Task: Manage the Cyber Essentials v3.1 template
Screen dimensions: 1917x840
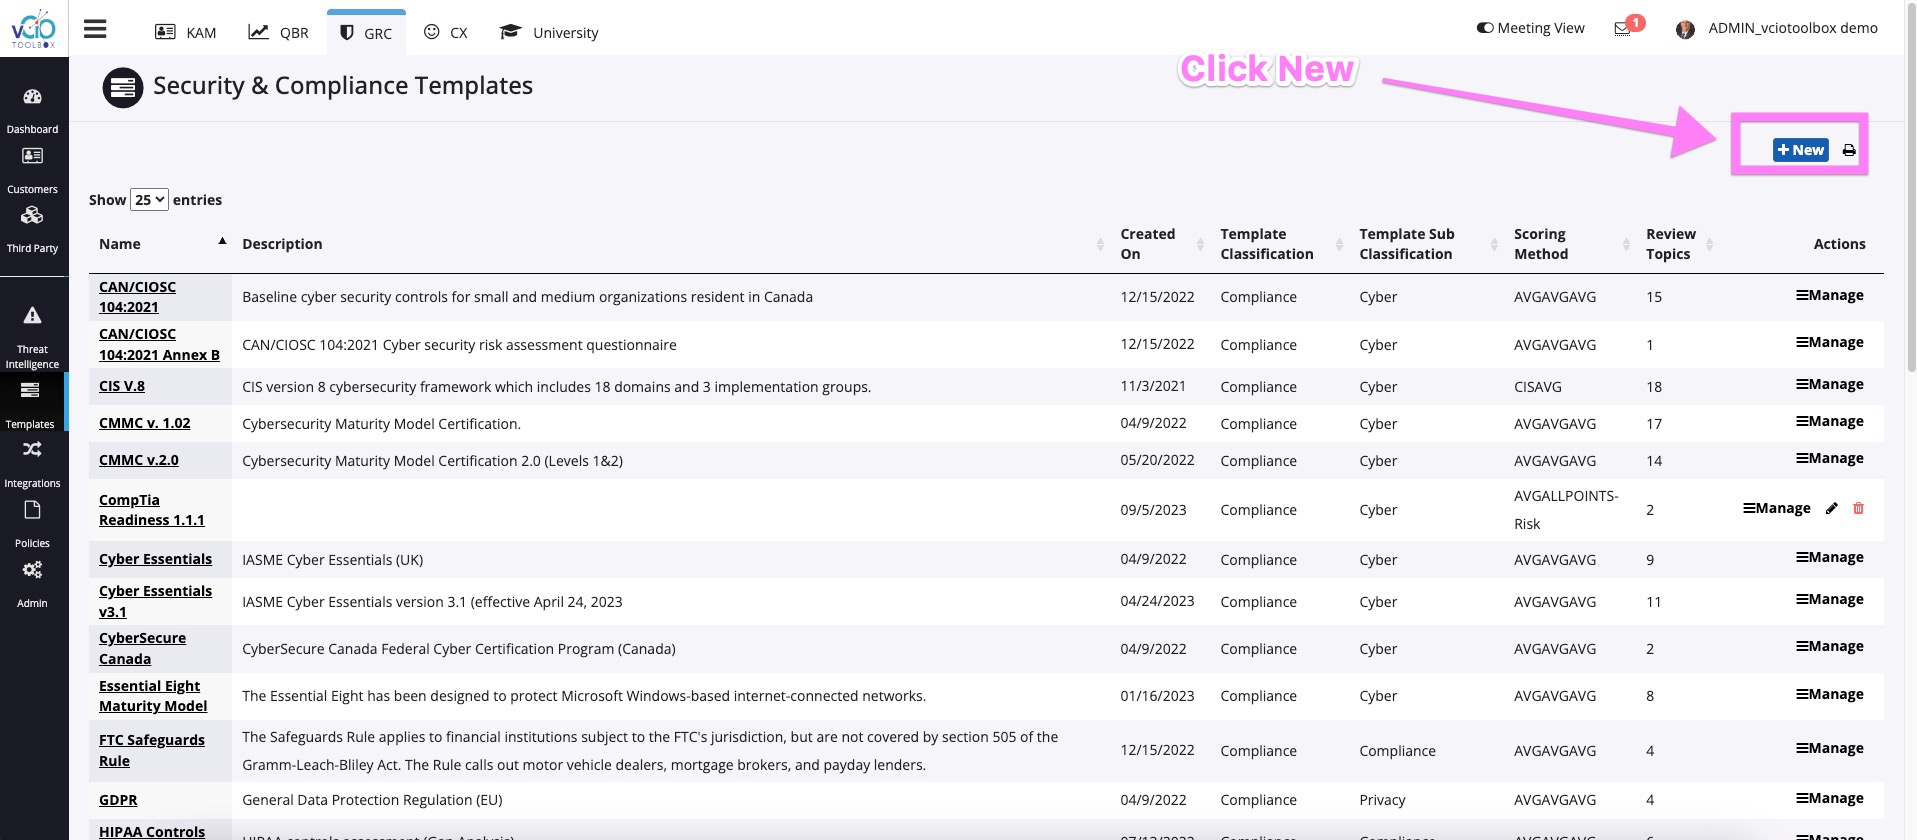Action: pyautogui.click(x=1830, y=599)
